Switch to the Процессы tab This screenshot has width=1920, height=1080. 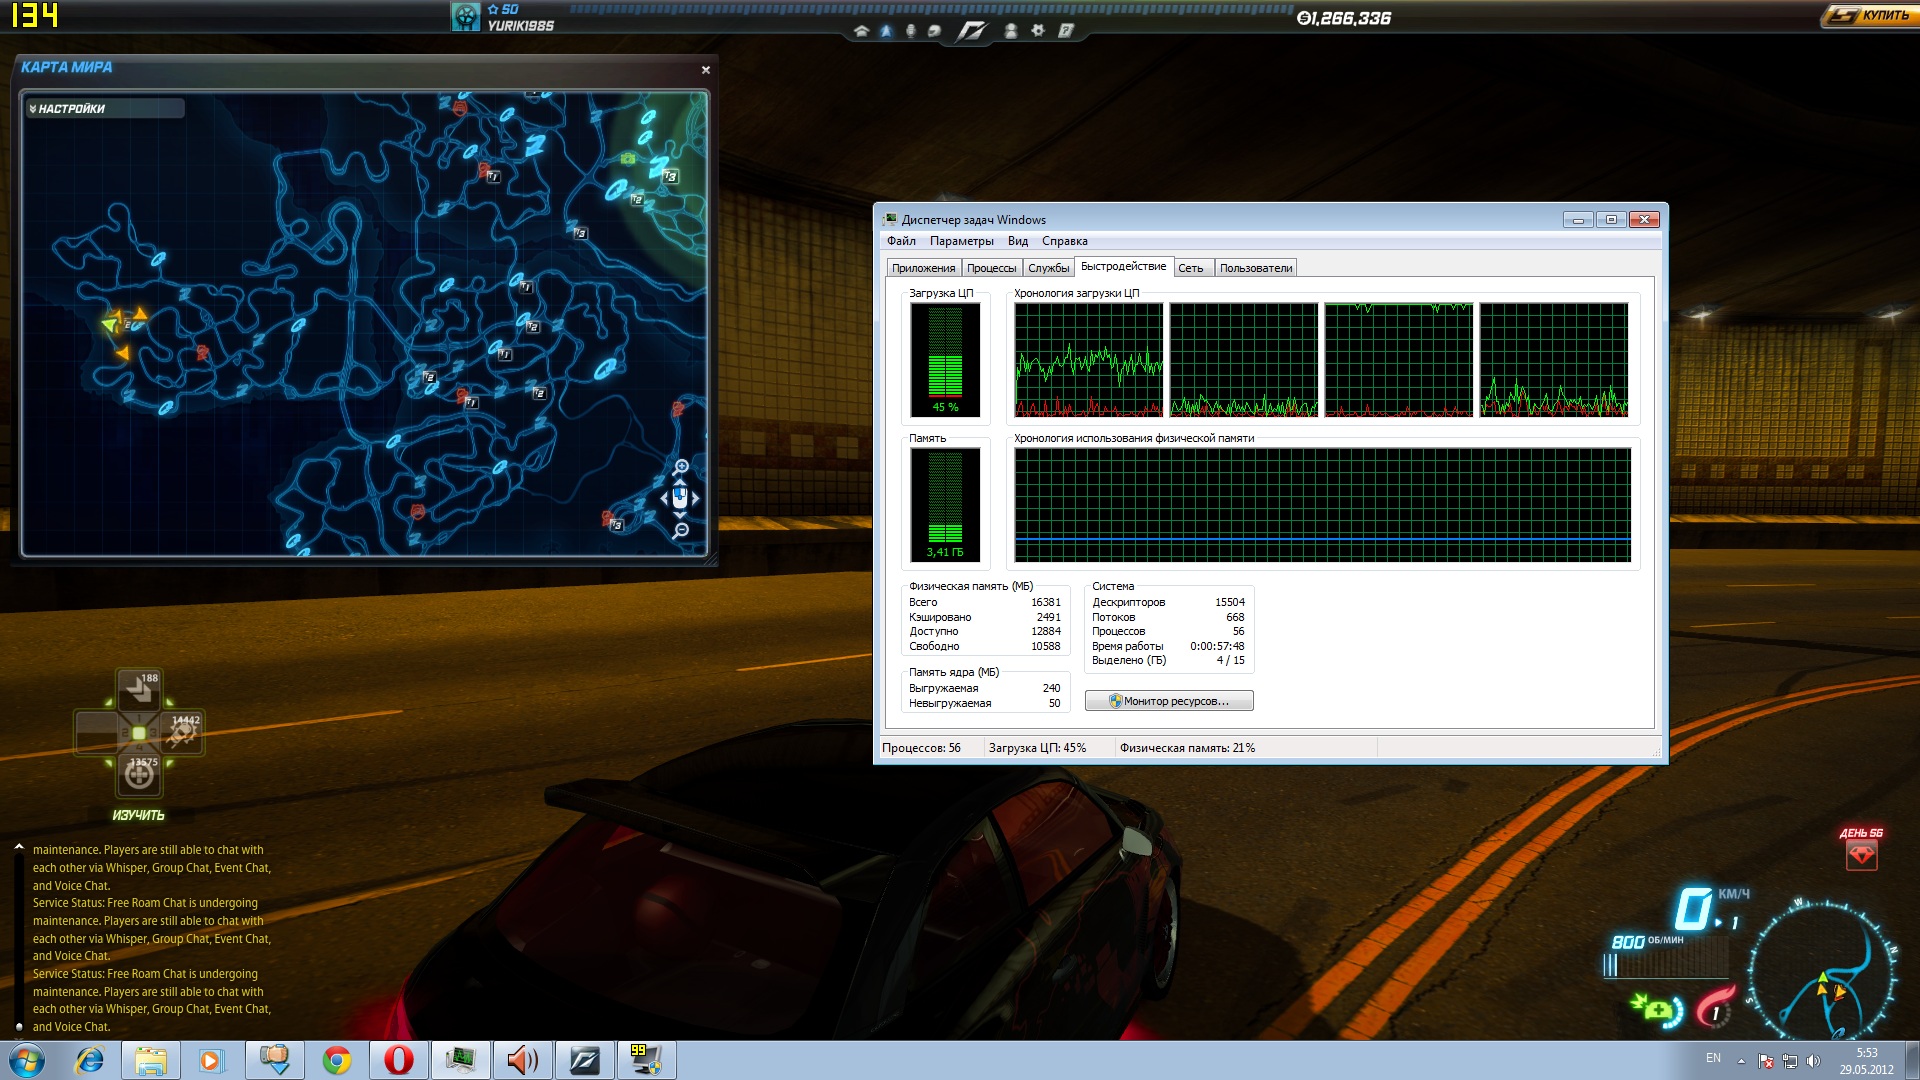(x=991, y=268)
